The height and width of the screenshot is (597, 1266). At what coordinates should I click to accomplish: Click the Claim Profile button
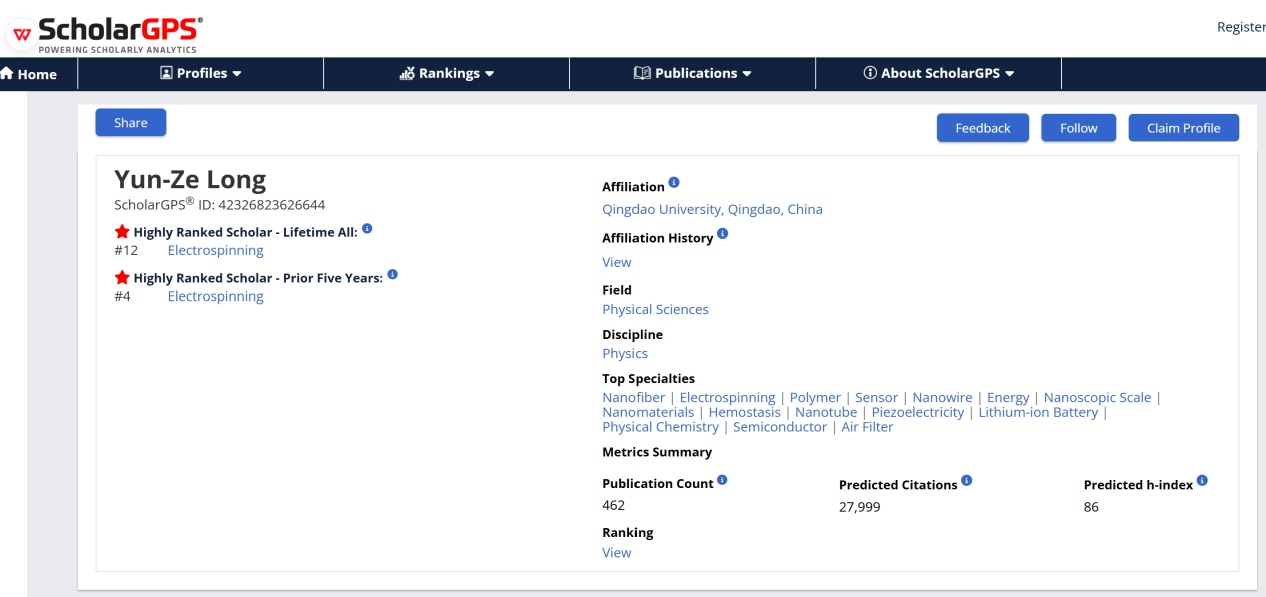click(x=1183, y=128)
